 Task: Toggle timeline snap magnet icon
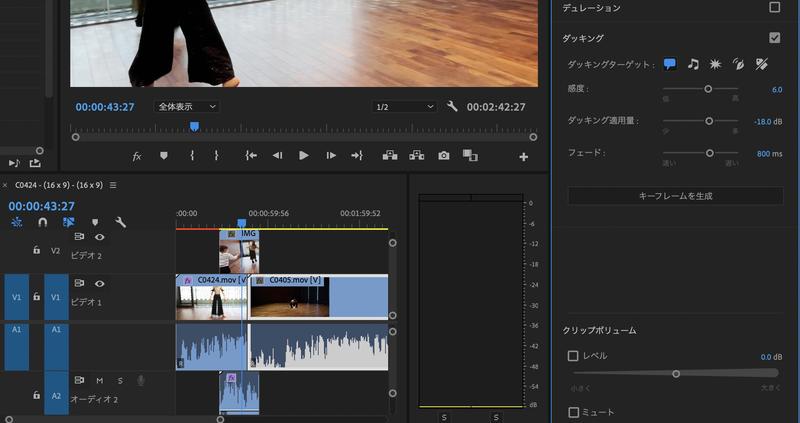pos(43,223)
